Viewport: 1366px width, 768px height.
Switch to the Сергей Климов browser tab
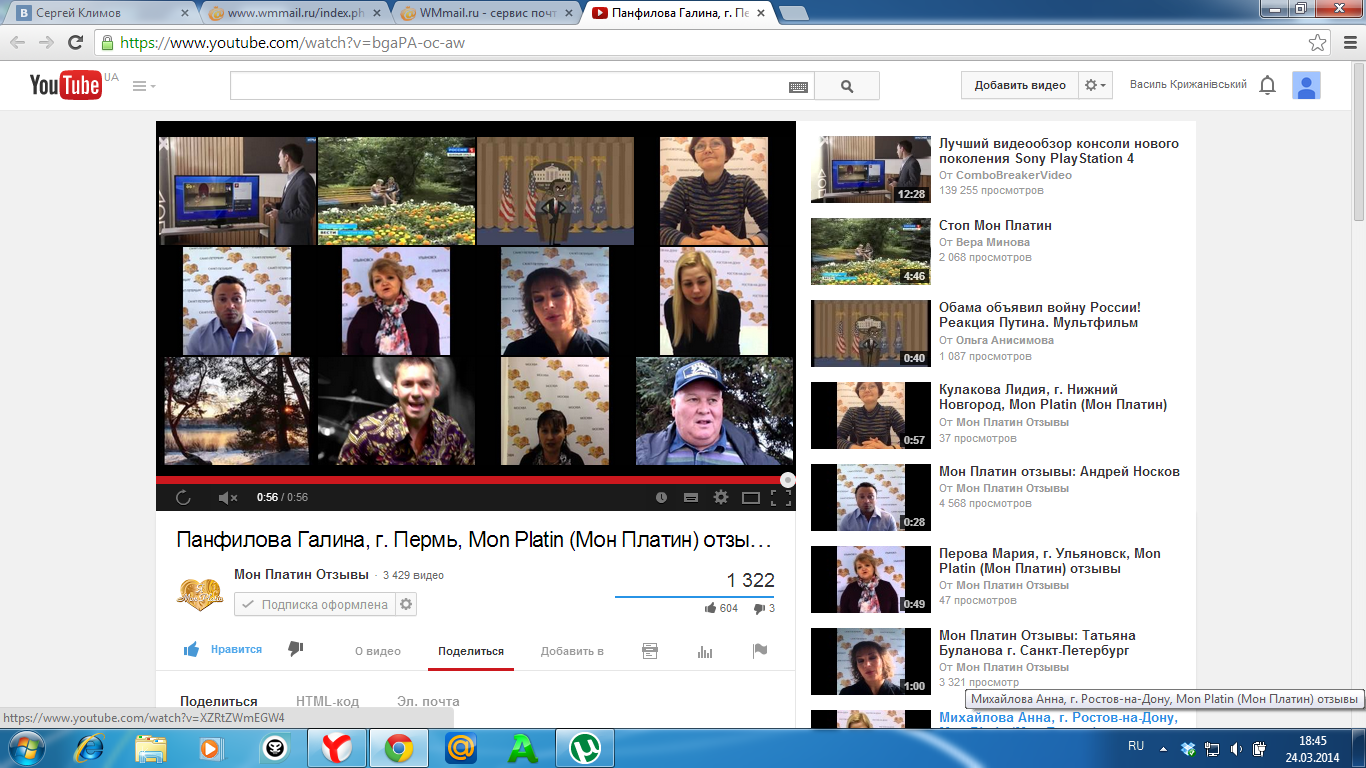pos(98,14)
